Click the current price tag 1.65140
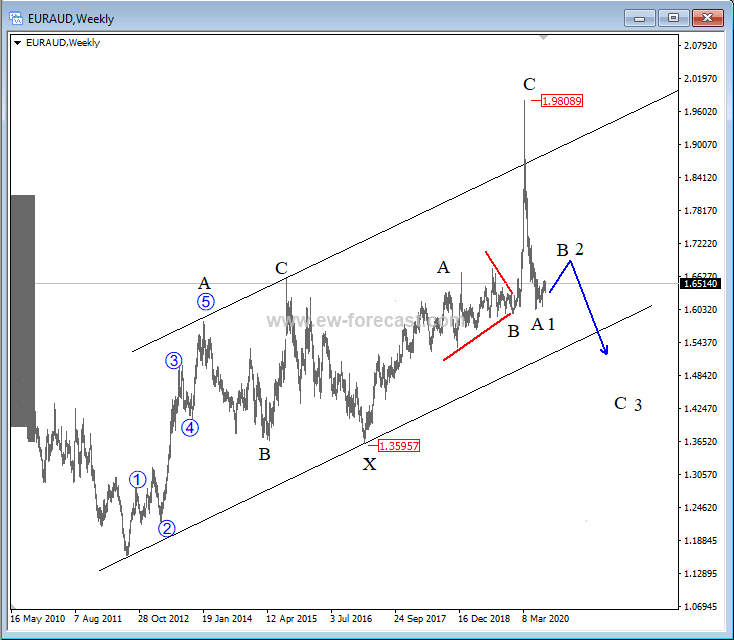This screenshot has height=640, width=734. [x=697, y=284]
